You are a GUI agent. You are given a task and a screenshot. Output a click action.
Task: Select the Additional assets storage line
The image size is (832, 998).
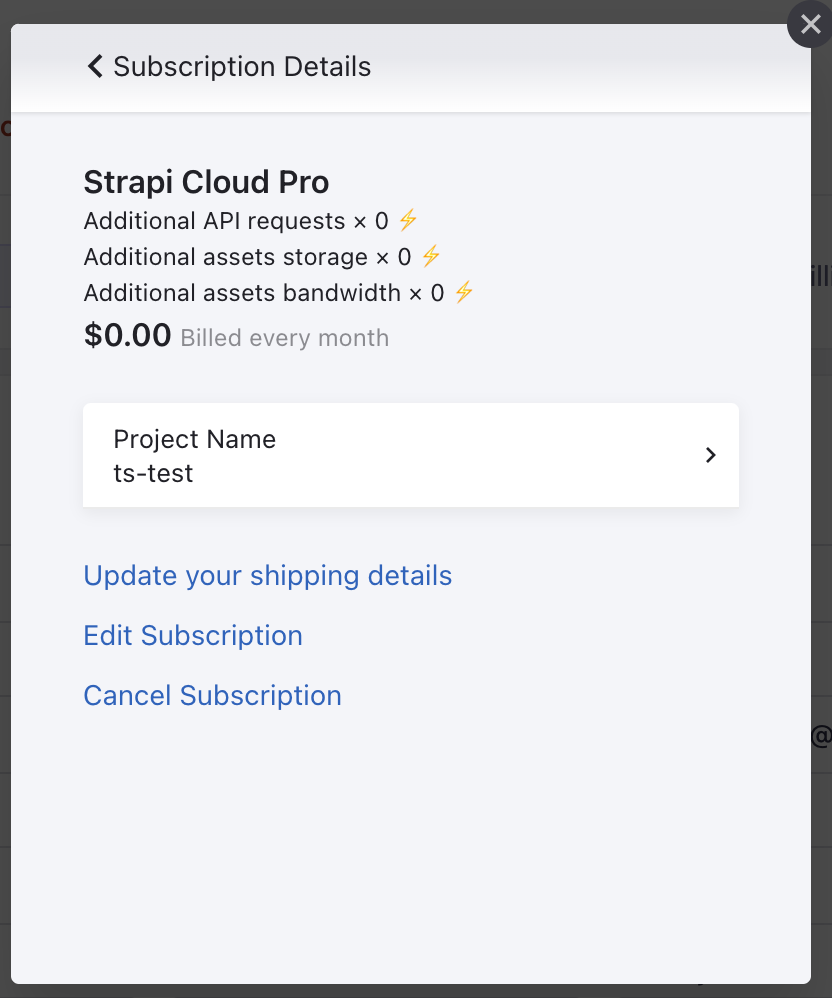tap(247, 257)
